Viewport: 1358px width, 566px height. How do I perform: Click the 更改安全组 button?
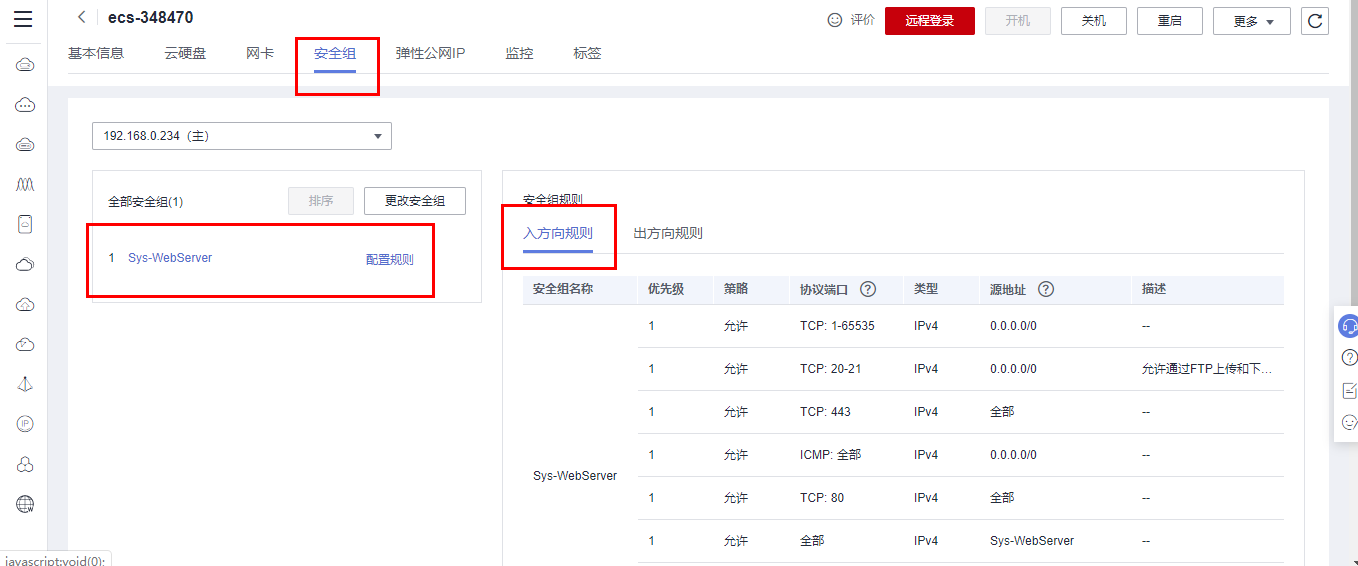(415, 201)
